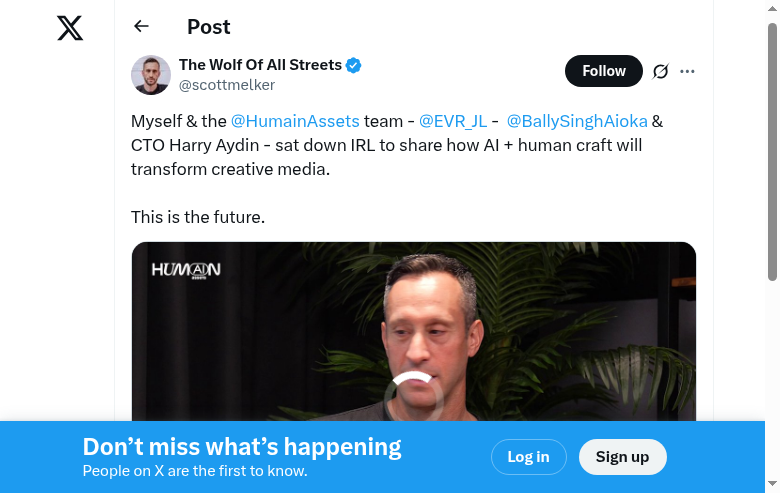Viewport: 780px width, 493px height.
Task: Click the scrollbar down arrow
Action: click(772, 485)
